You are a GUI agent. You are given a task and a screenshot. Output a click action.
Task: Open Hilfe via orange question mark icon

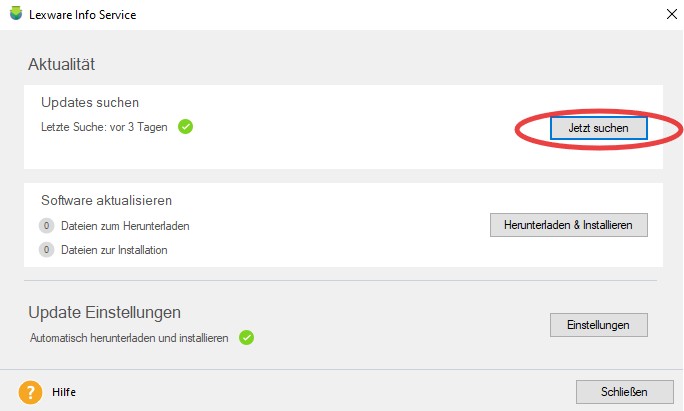point(30,392)
